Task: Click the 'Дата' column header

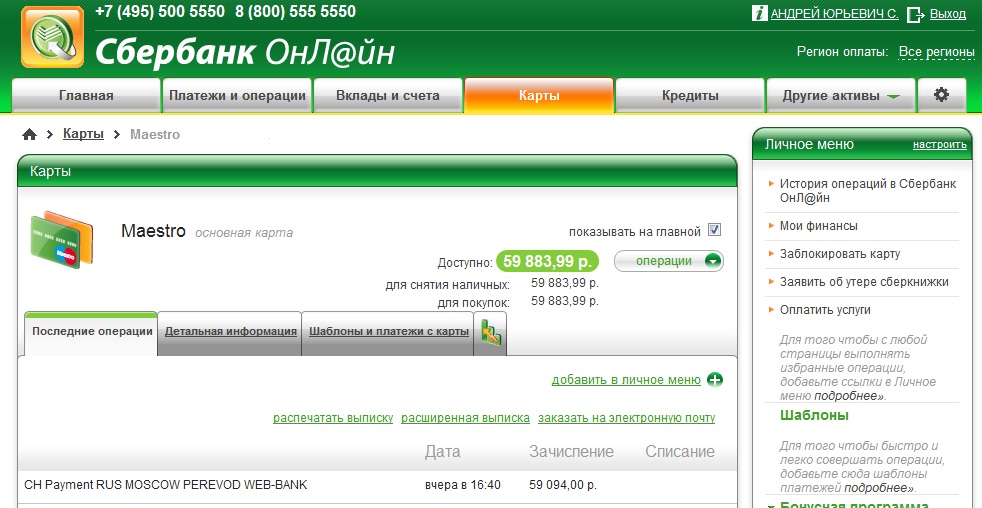Action: coord(443,452)
